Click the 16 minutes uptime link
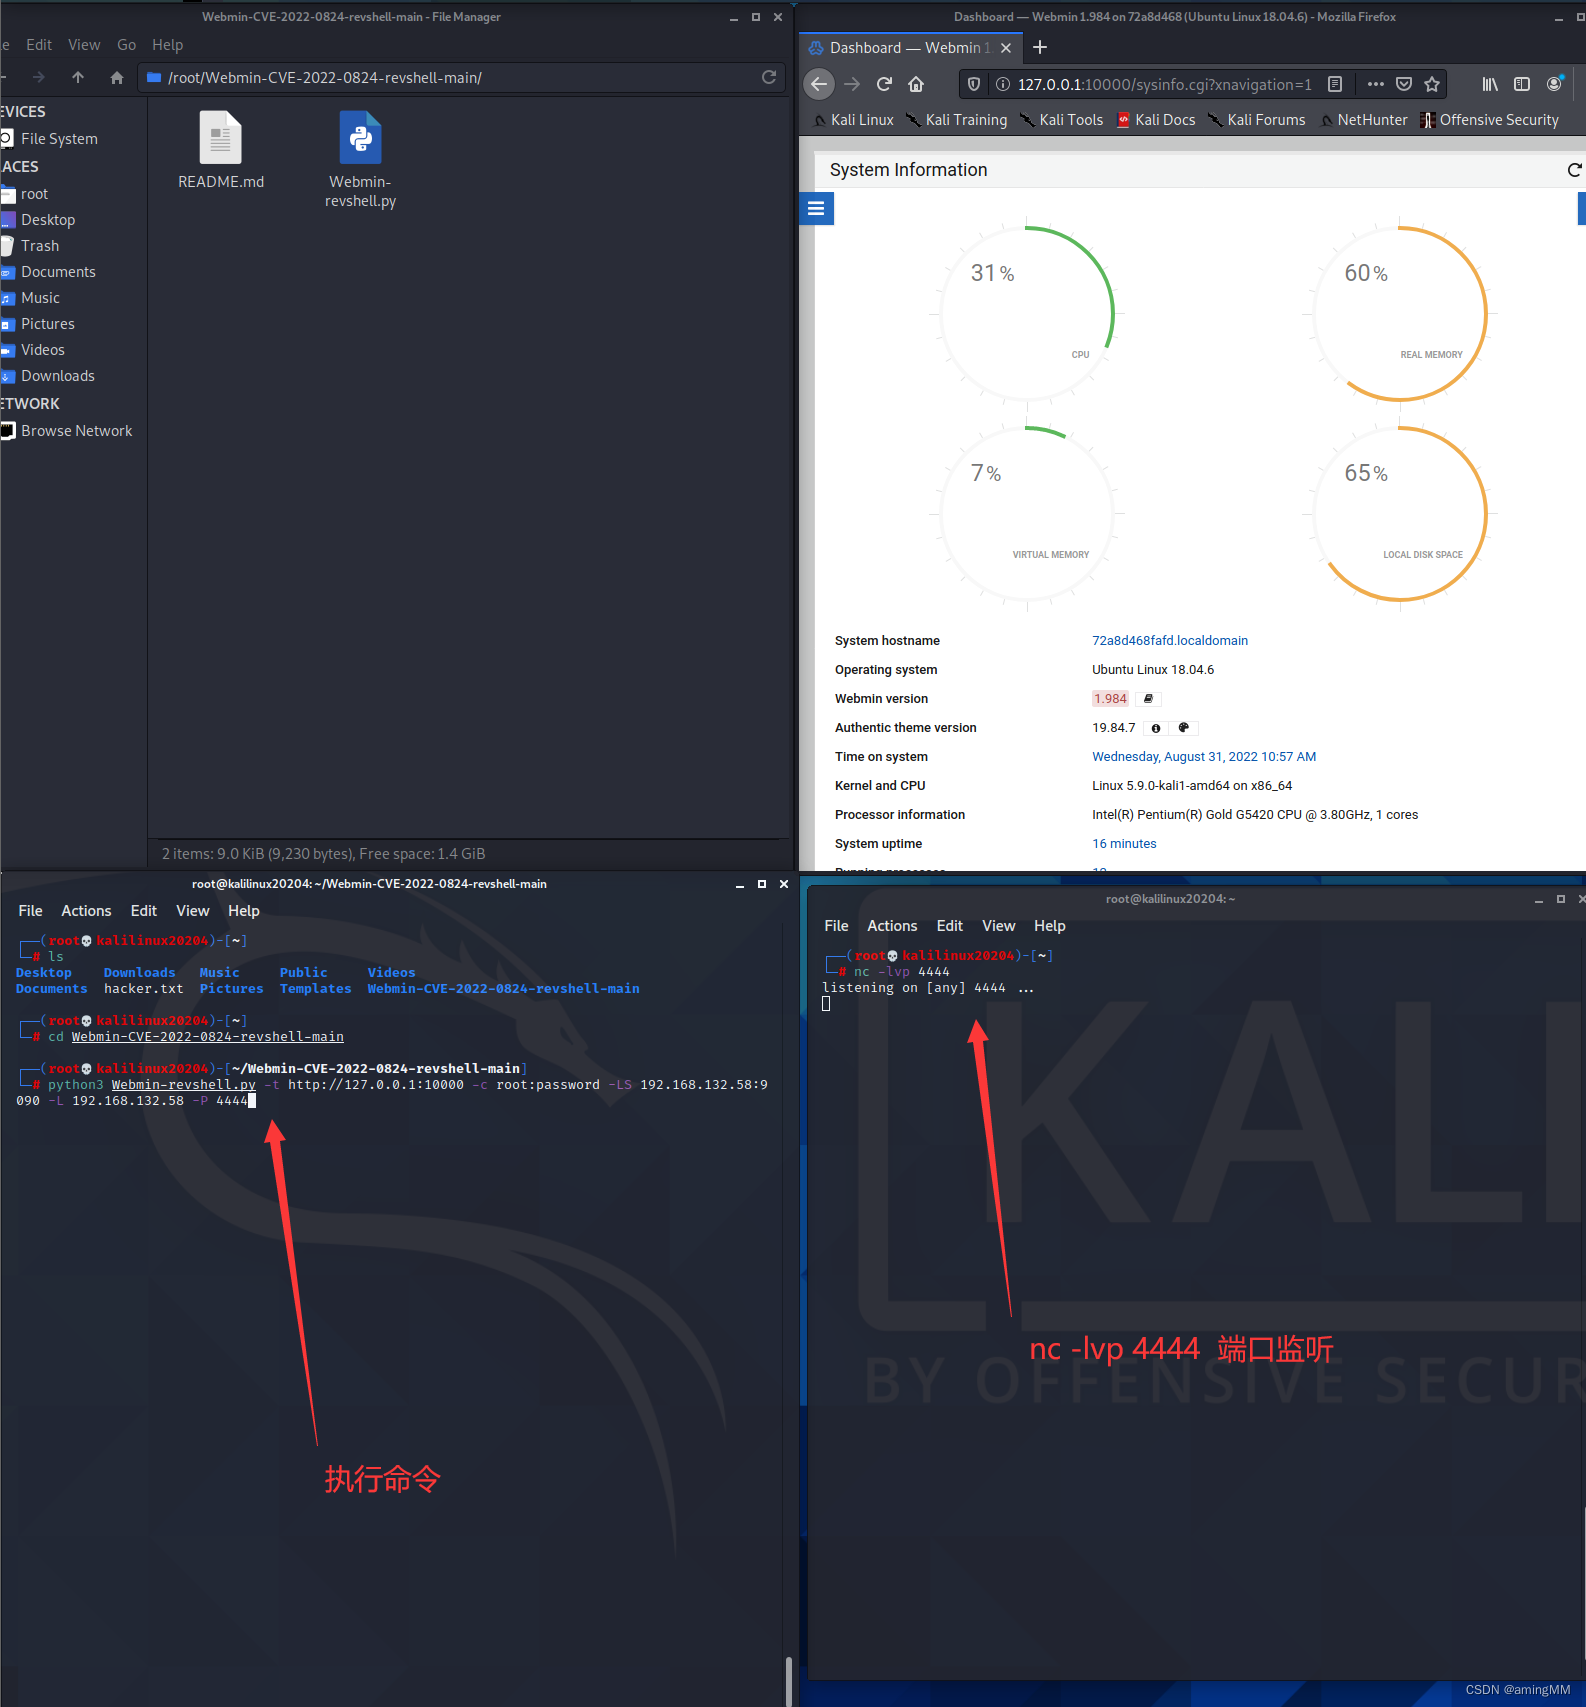Viewport: 1586px width, 1707px height. [x=1124, y=844]
